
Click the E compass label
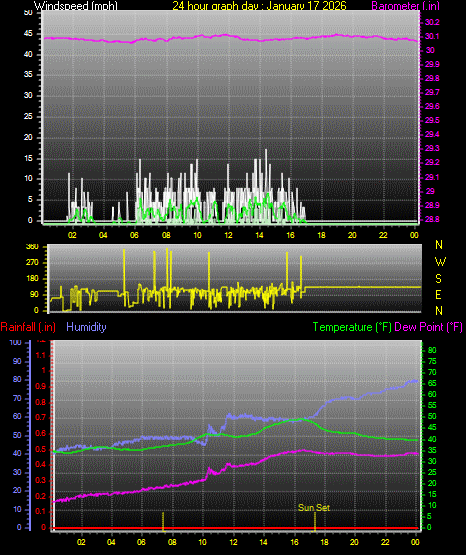point(438,295)
